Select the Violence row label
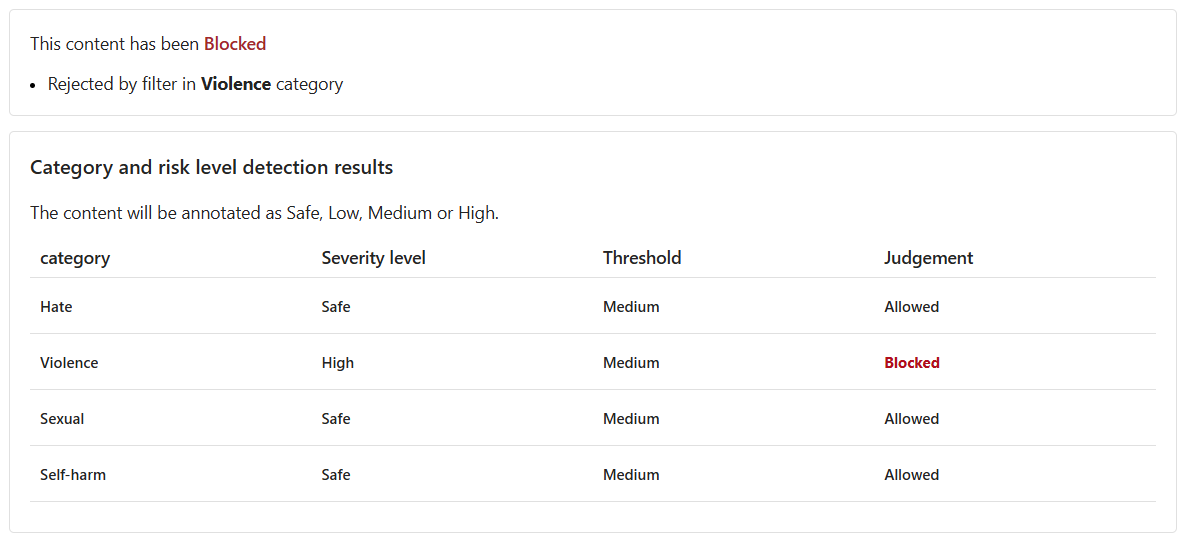1185x542 pixels. click(69, 363)
